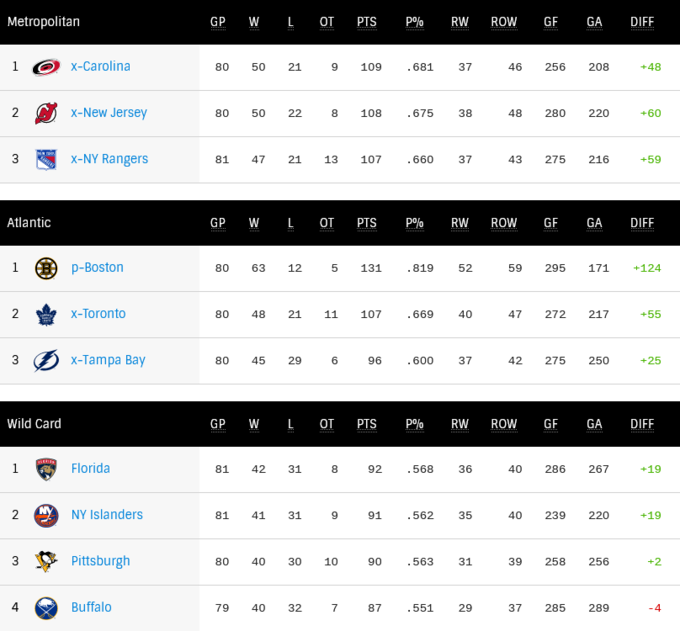Visit the Pittsburgh team page link
This screenshot has height=631, width=680.
100,561
